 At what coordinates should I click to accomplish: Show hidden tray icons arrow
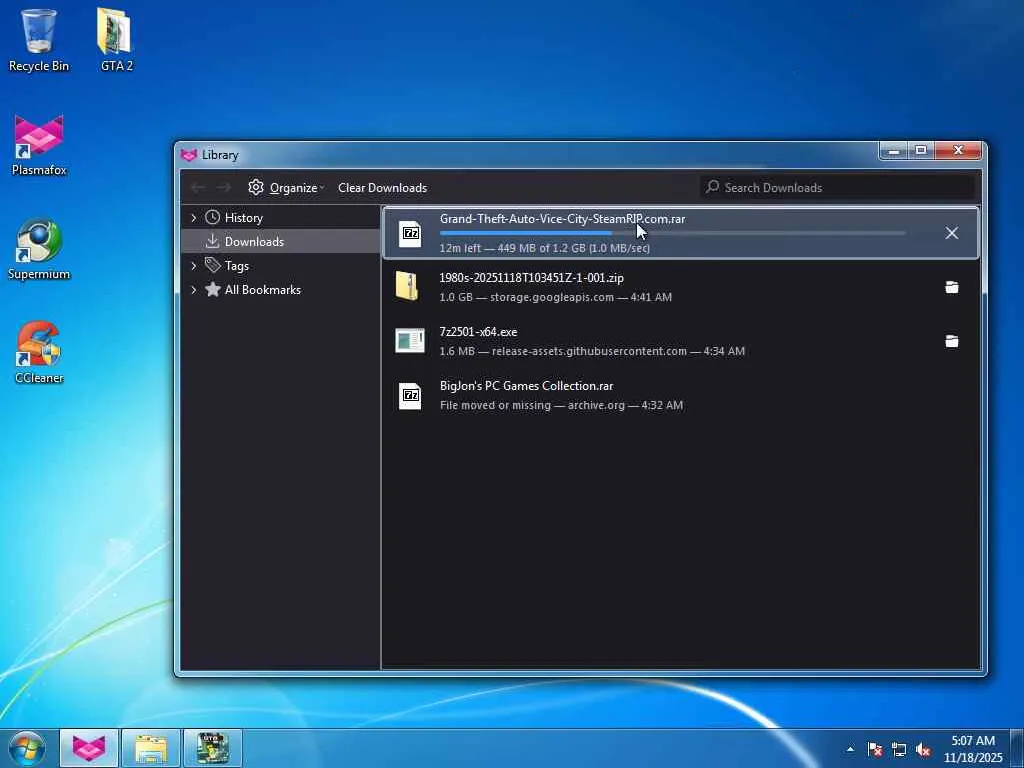[850, 749]
